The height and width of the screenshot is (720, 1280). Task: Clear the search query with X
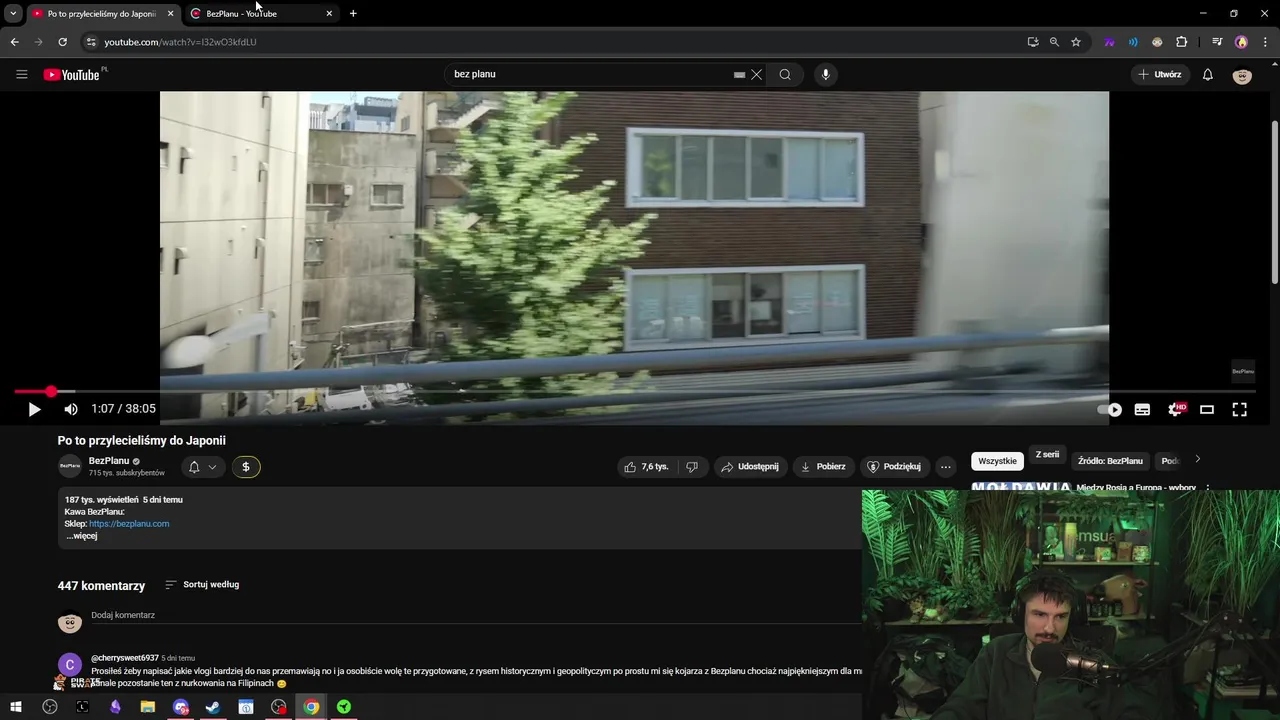(756, 74)
